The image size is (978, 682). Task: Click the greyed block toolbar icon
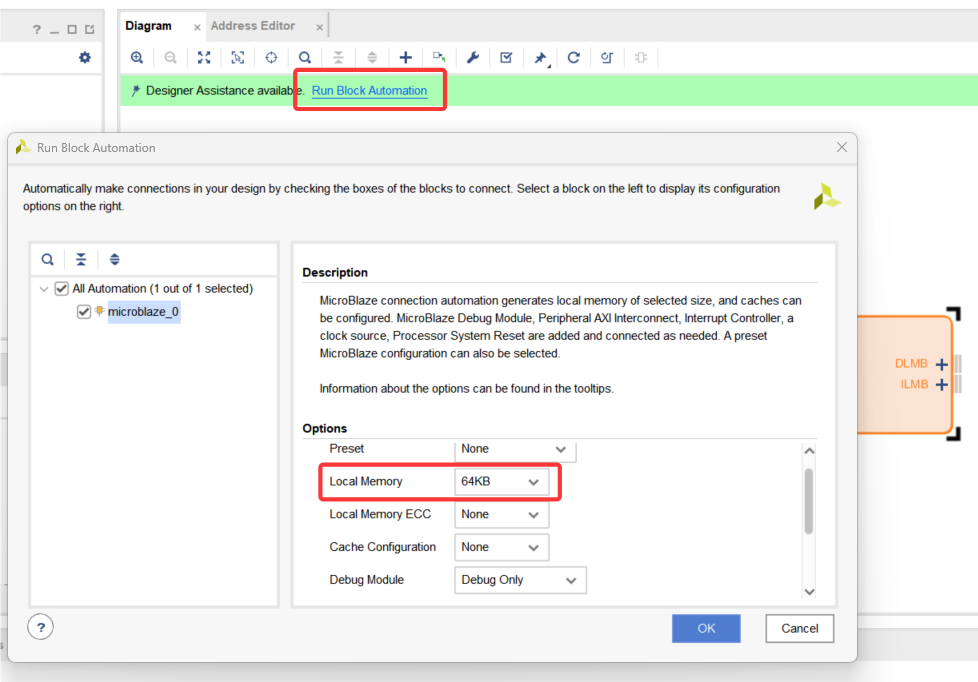[x=641, y=57]
